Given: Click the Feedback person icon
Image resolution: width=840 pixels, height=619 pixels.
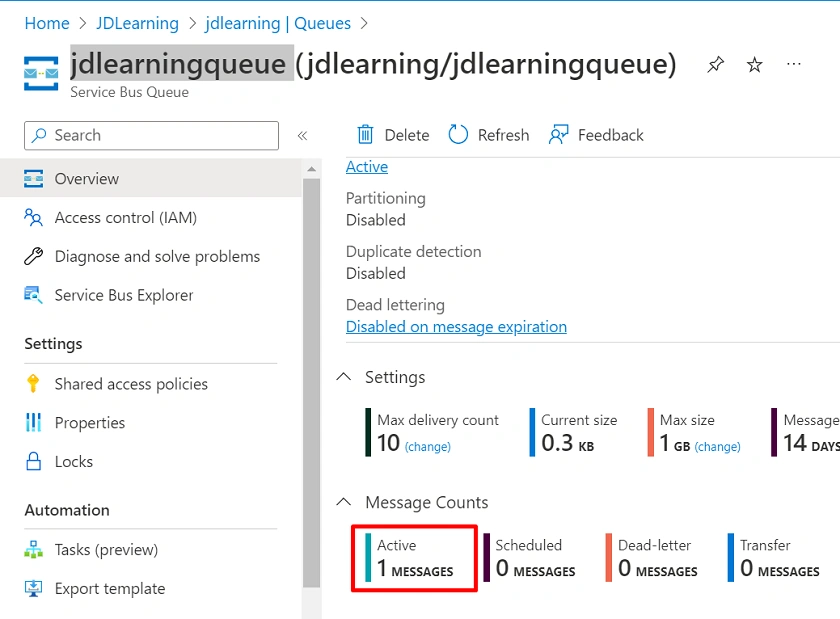Looking at the screenshot, I should click(x=558, y=135).
